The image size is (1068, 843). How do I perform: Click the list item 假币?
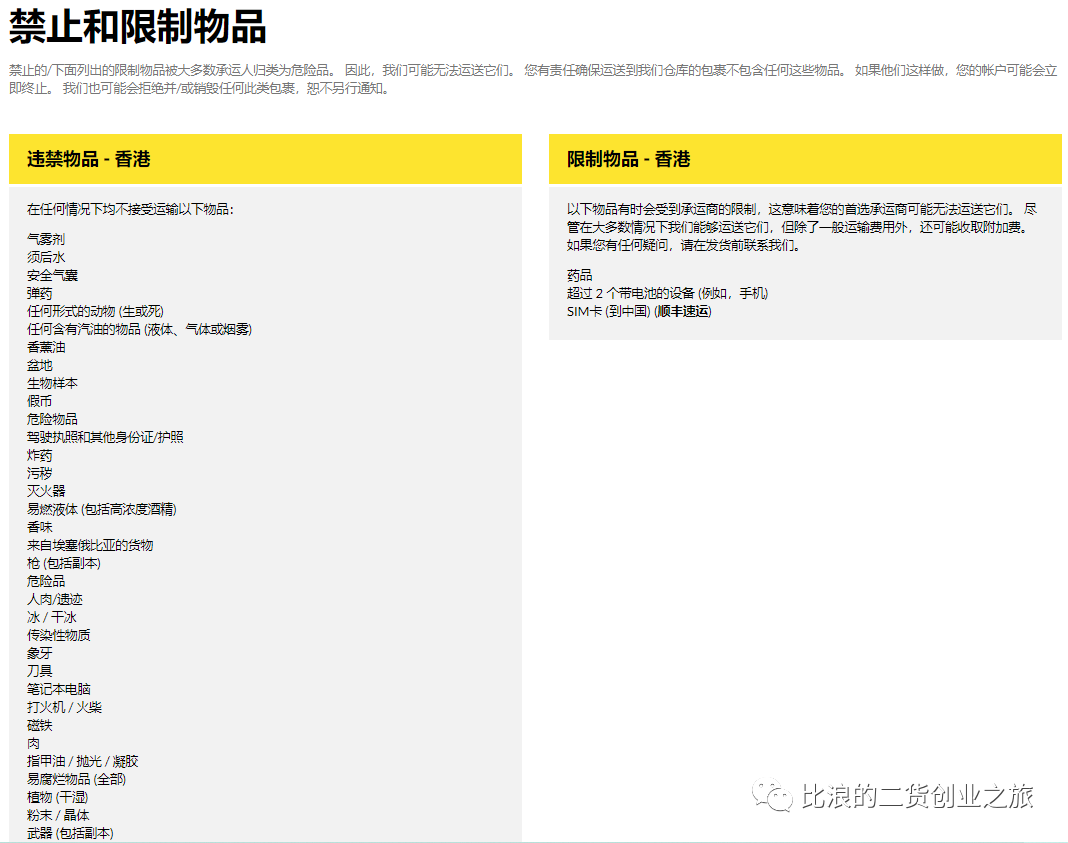tap(40, 401)
